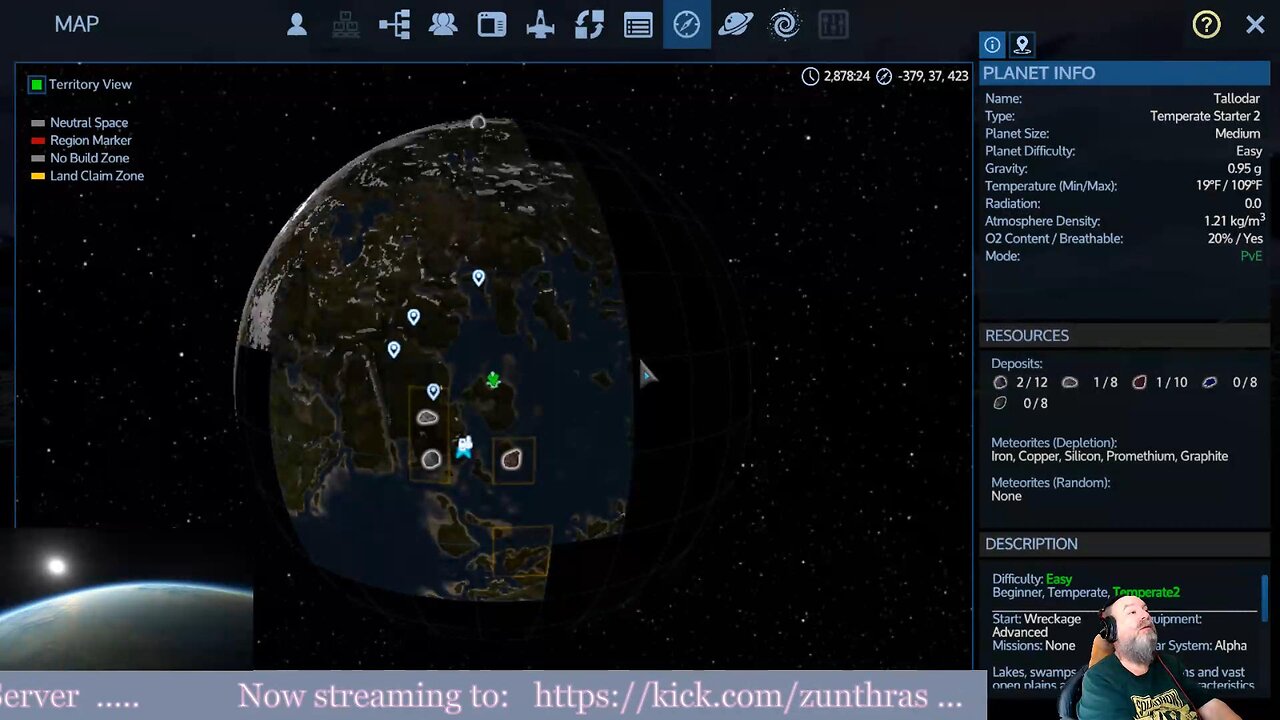Screen dimensions: 1280x720
Task: Click the blue 0/8 deposit resource icon
Action: tap(1209, 383)
